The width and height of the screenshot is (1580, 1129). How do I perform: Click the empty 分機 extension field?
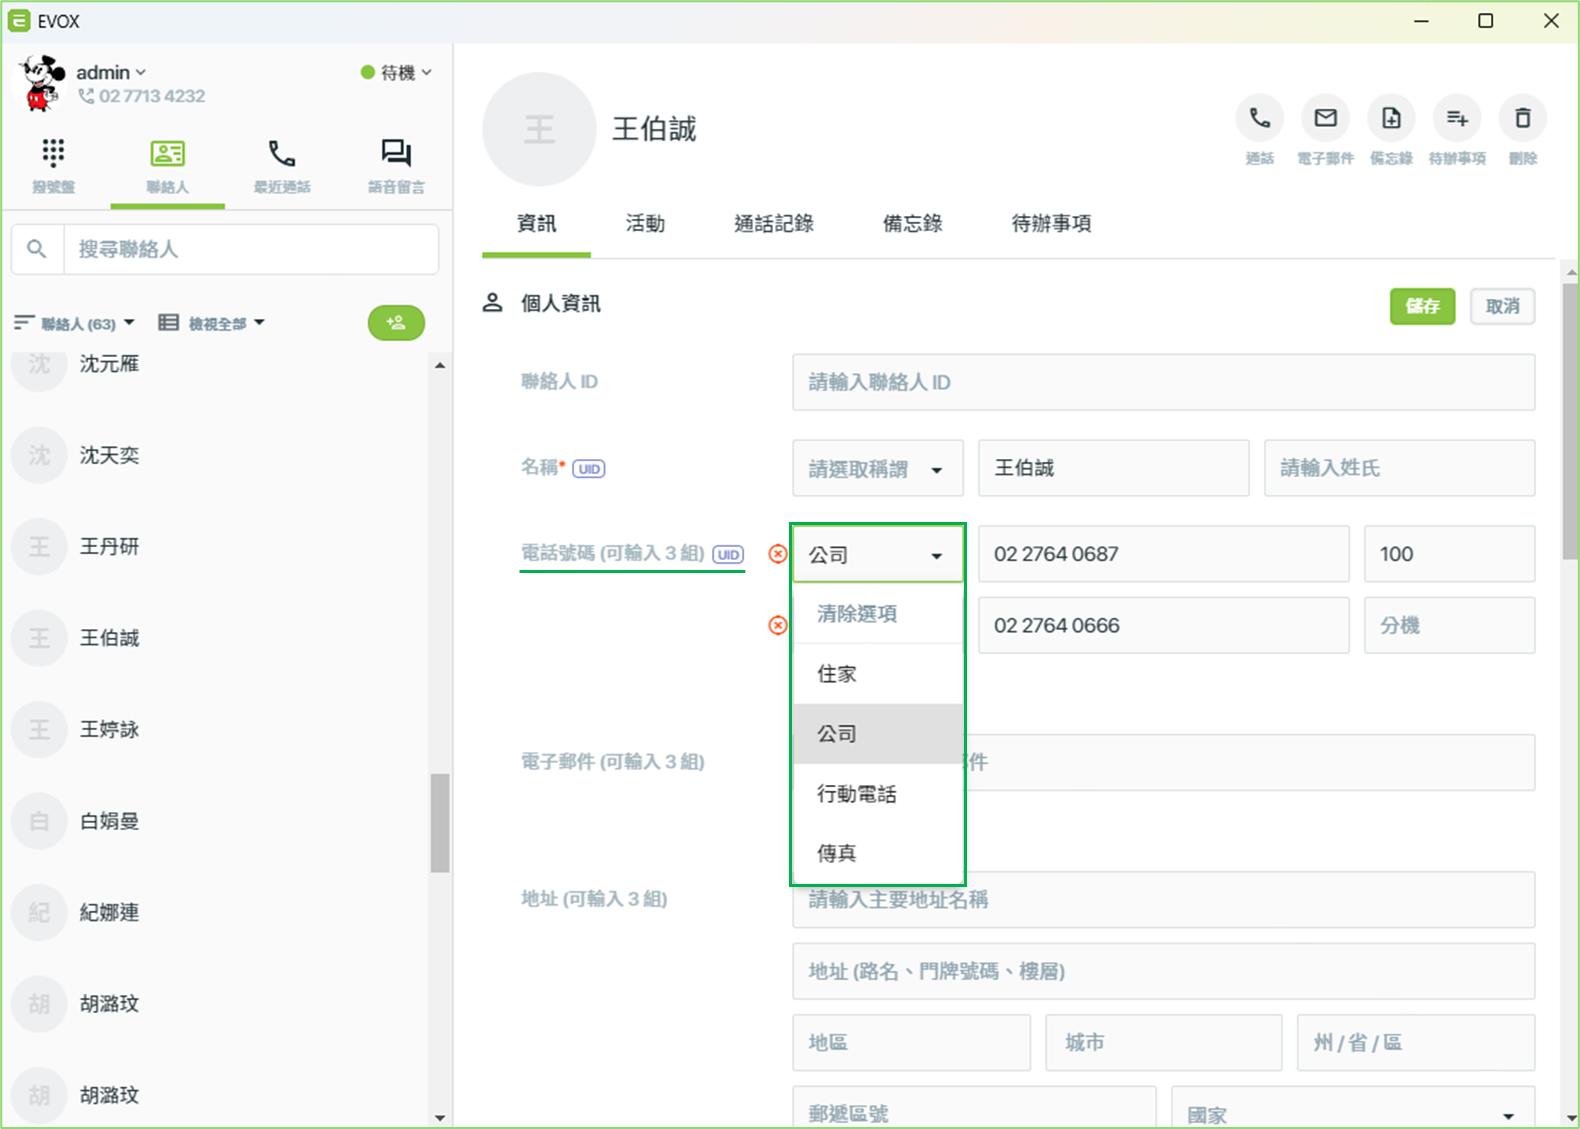(x=1449, y=625)
